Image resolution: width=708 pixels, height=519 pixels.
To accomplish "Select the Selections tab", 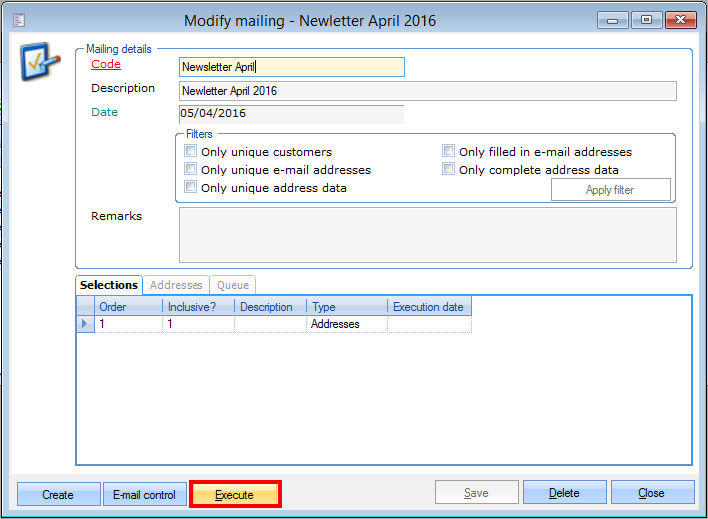I will (109, 285).
